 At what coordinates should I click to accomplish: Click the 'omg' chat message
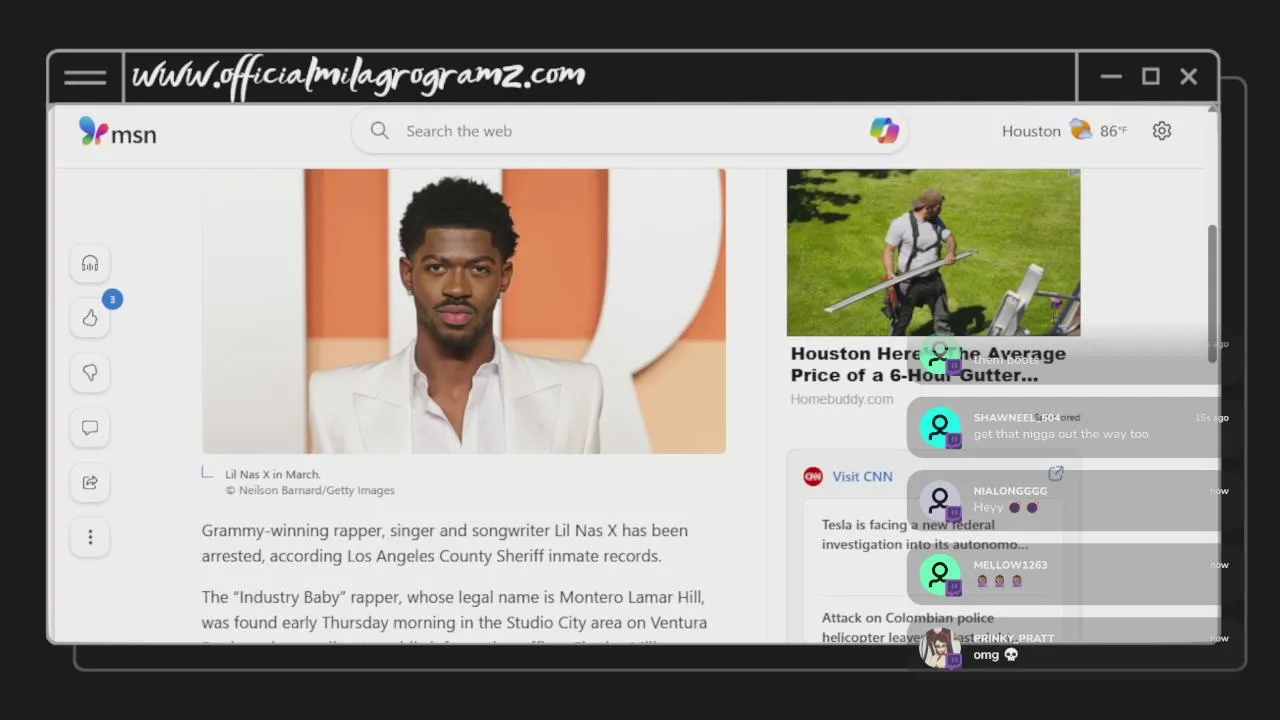[995, 655]
